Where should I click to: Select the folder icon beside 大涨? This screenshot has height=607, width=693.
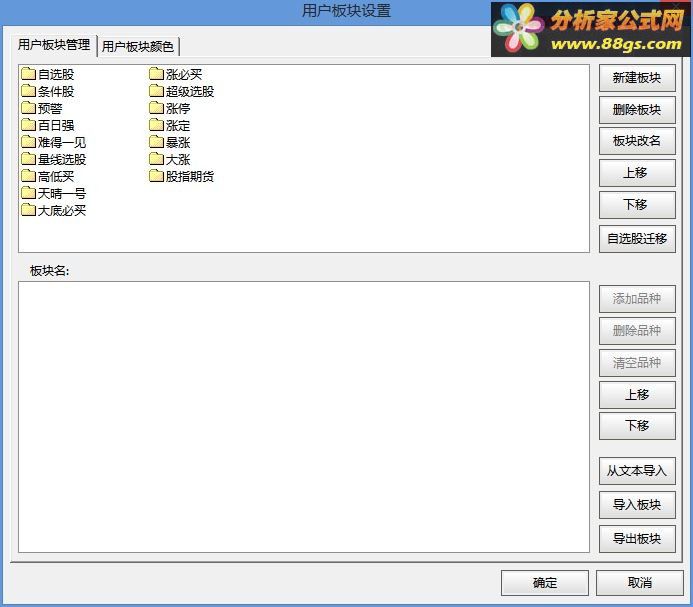point(156,159)
